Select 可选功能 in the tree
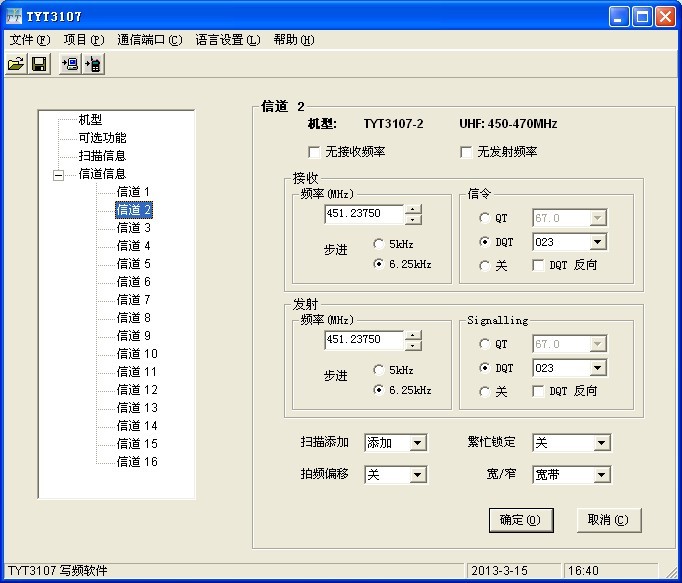The height and width of the screenshot is (583, 682). pyautogui.click(x=102, y=138)
